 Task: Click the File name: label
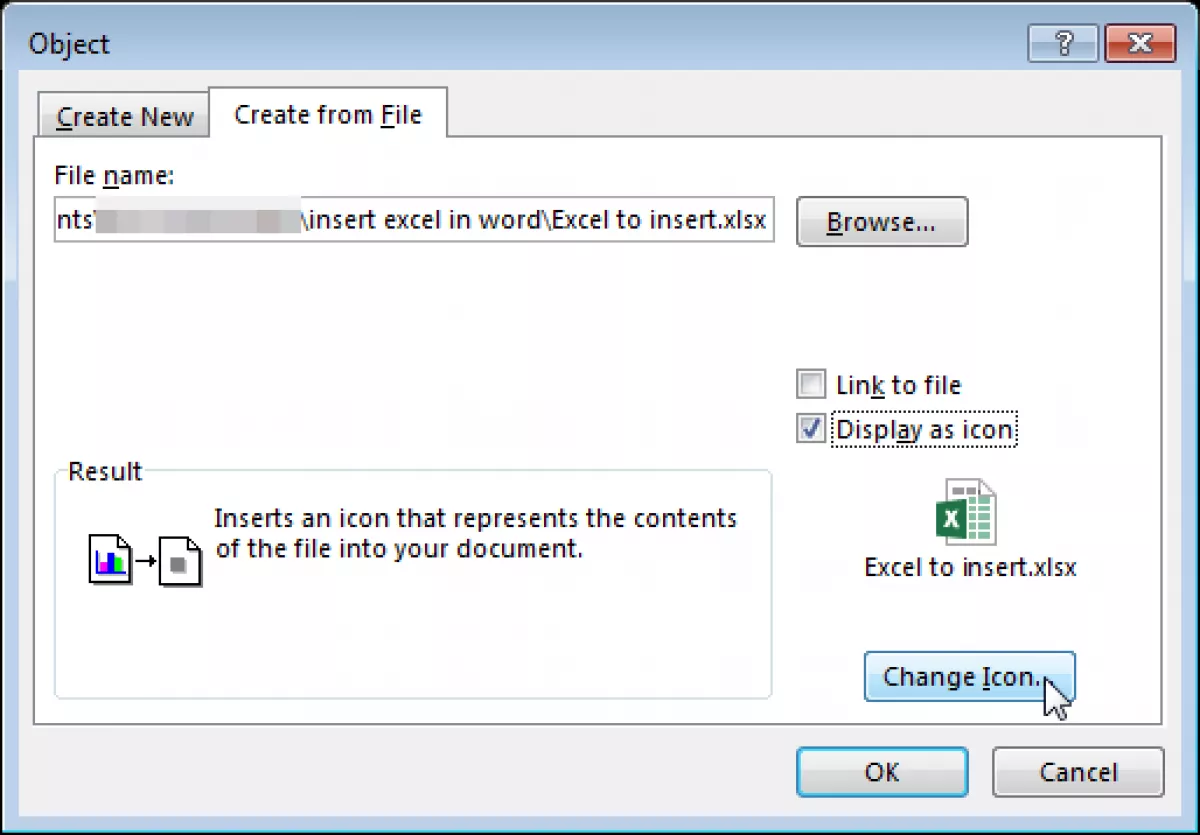115,176
